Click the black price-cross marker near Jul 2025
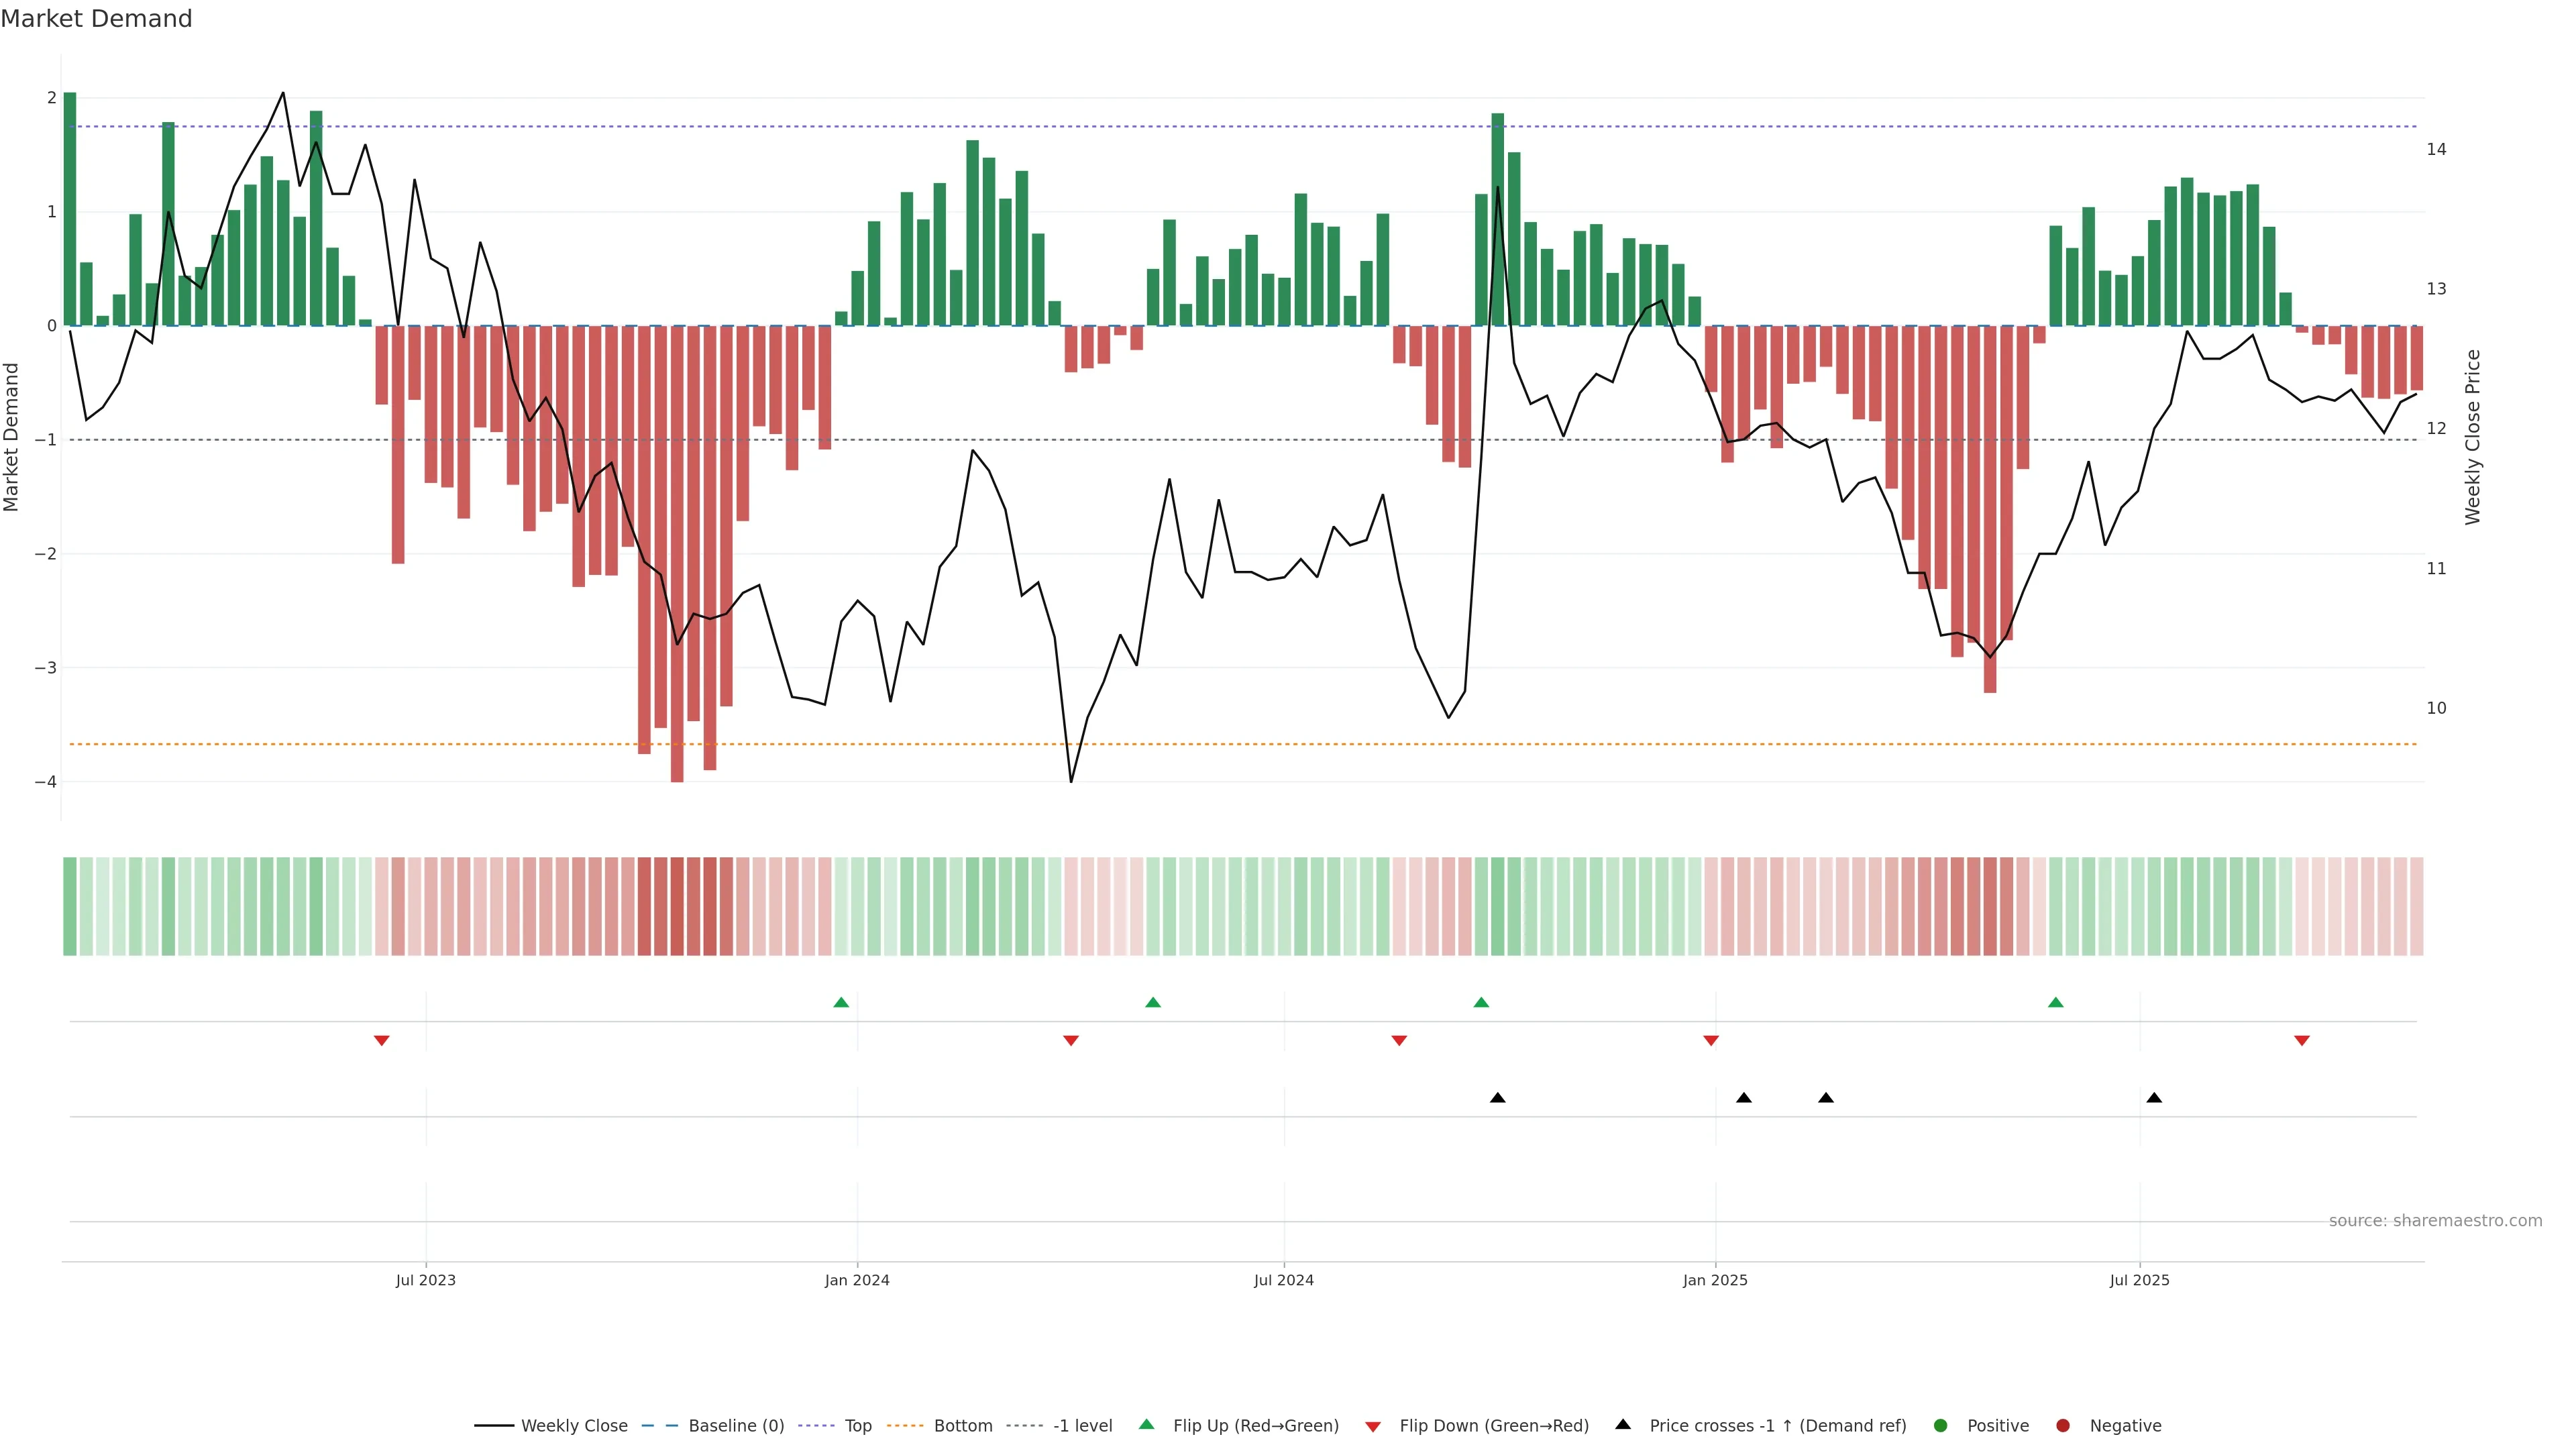2576x1449 pixels. tap(2154, 1098)
